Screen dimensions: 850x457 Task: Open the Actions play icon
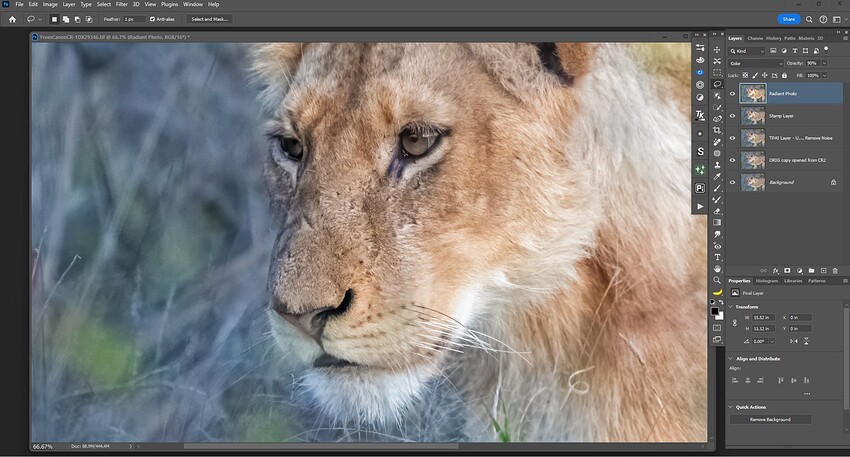coord(700,207)
